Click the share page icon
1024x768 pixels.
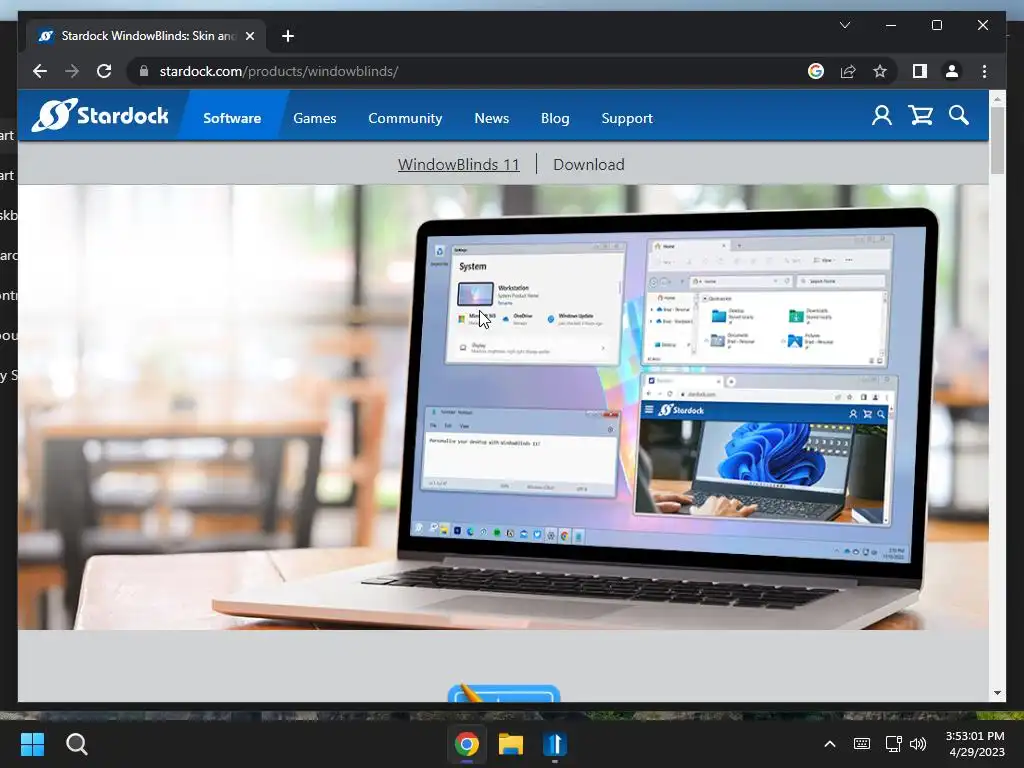tap(848, 71)
